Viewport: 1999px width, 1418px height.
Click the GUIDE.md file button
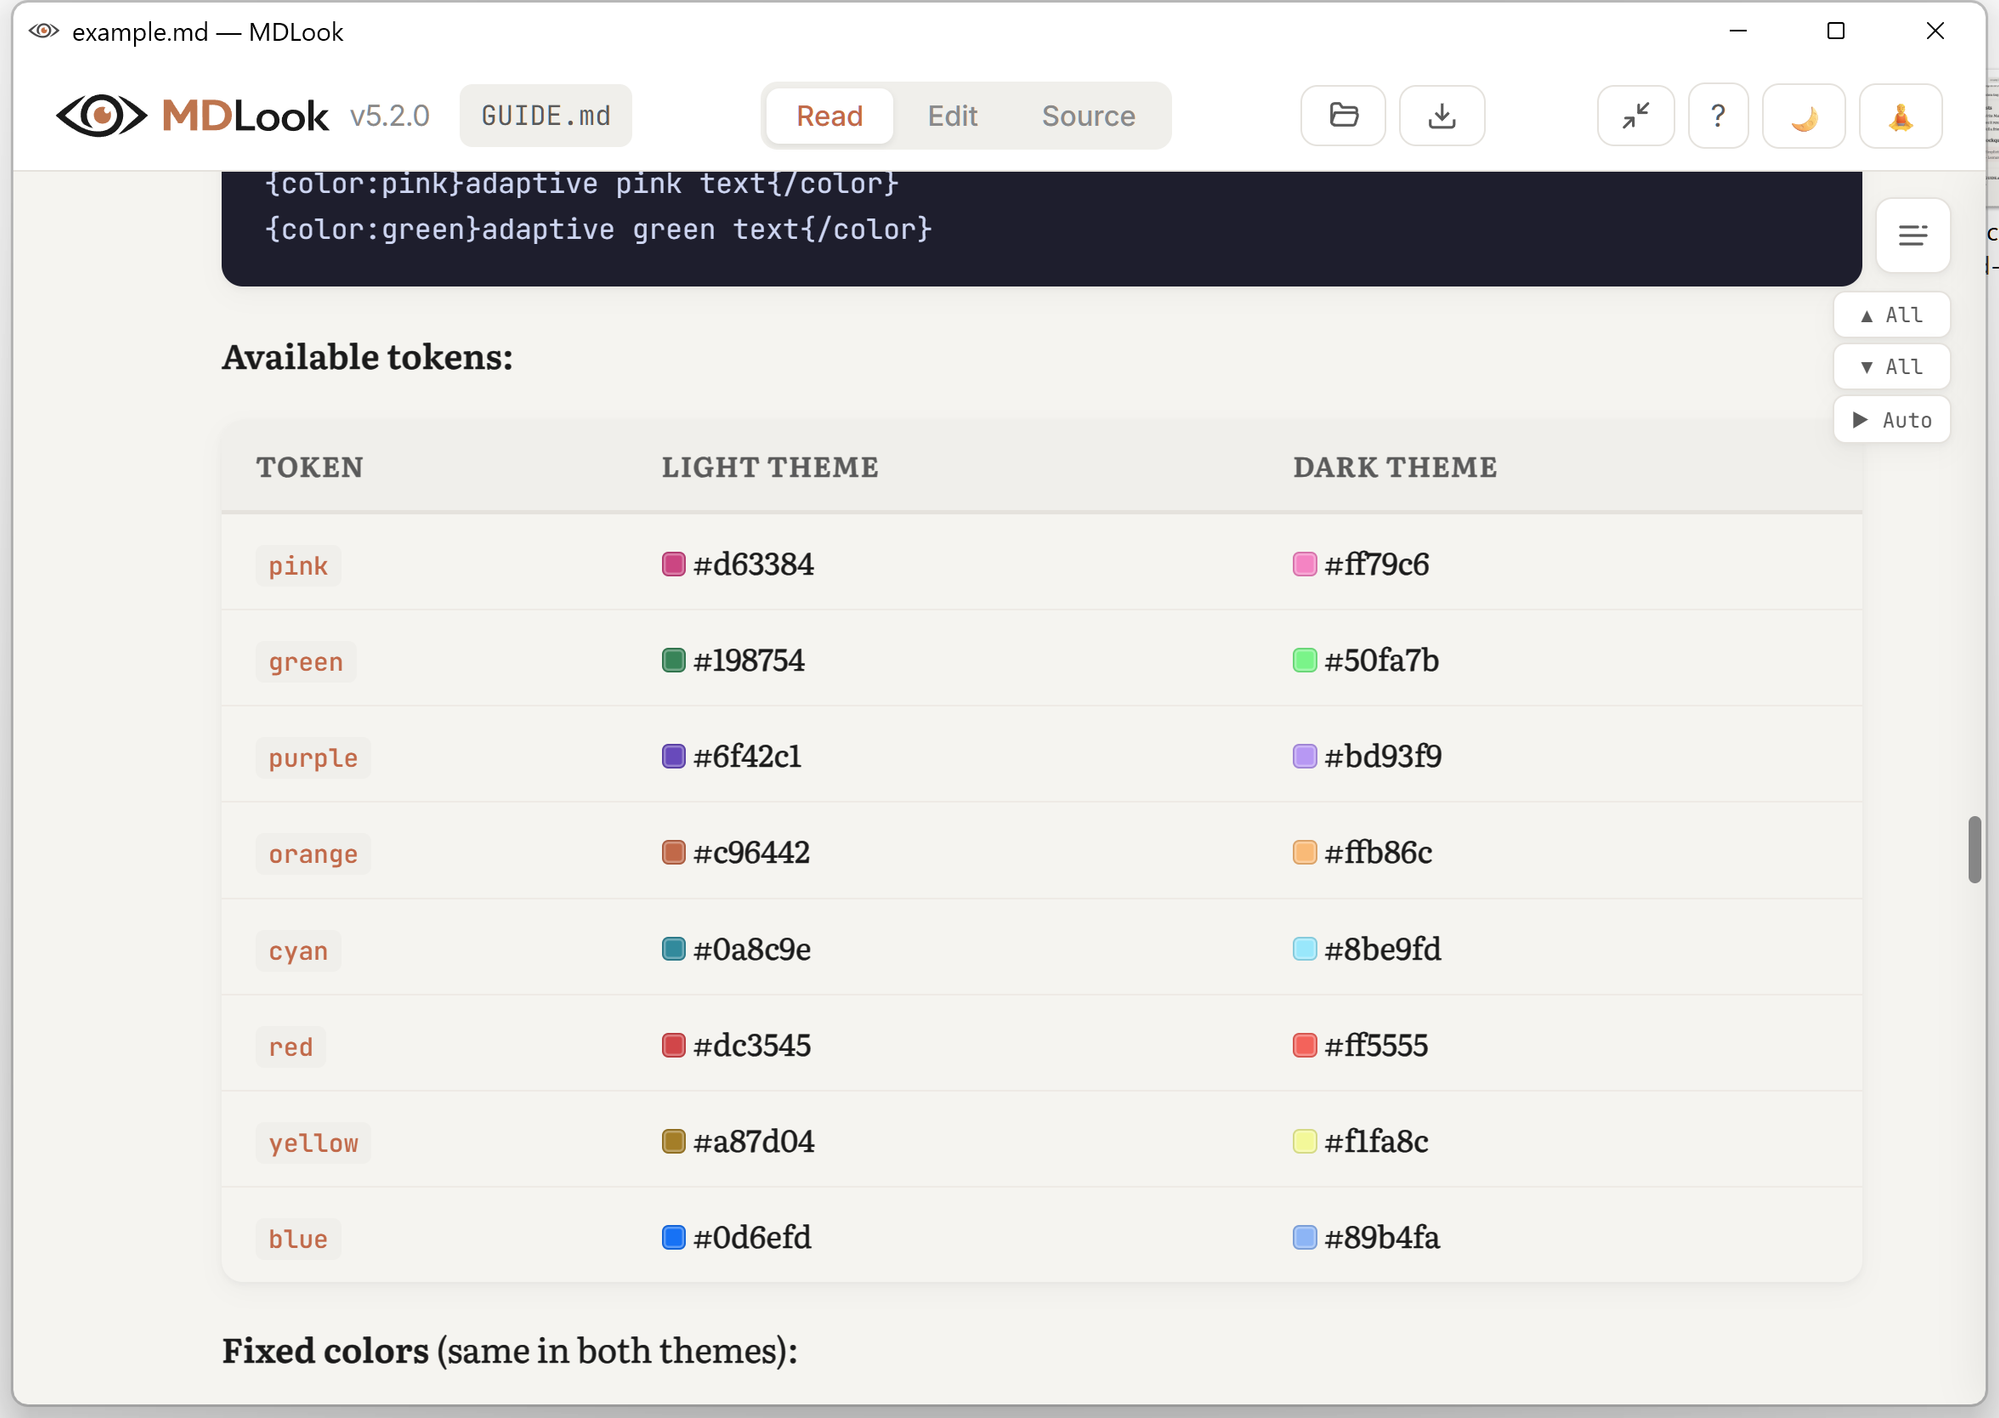pos(546,116)
